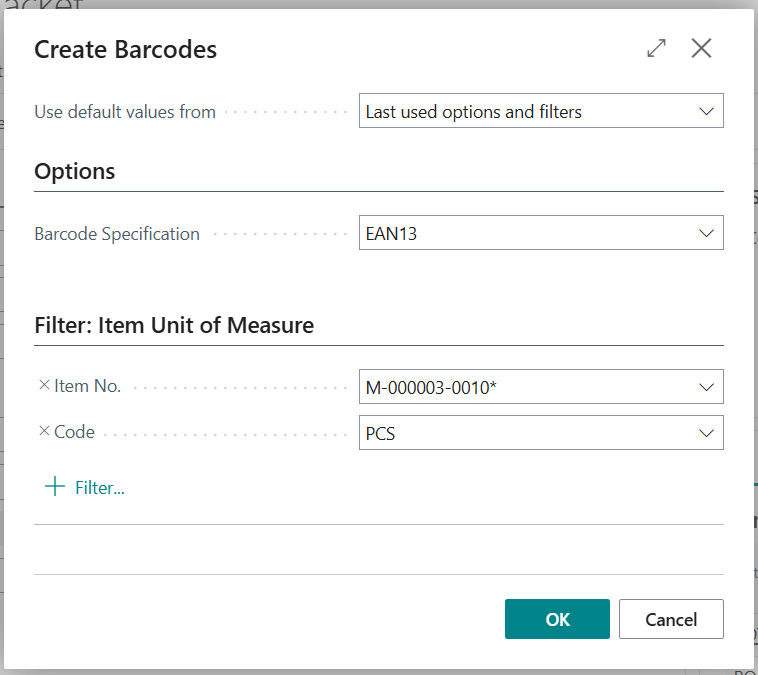Screen dimensions: 758x675
Task: Click the plus icon to add filter
Action: (55, 486)
